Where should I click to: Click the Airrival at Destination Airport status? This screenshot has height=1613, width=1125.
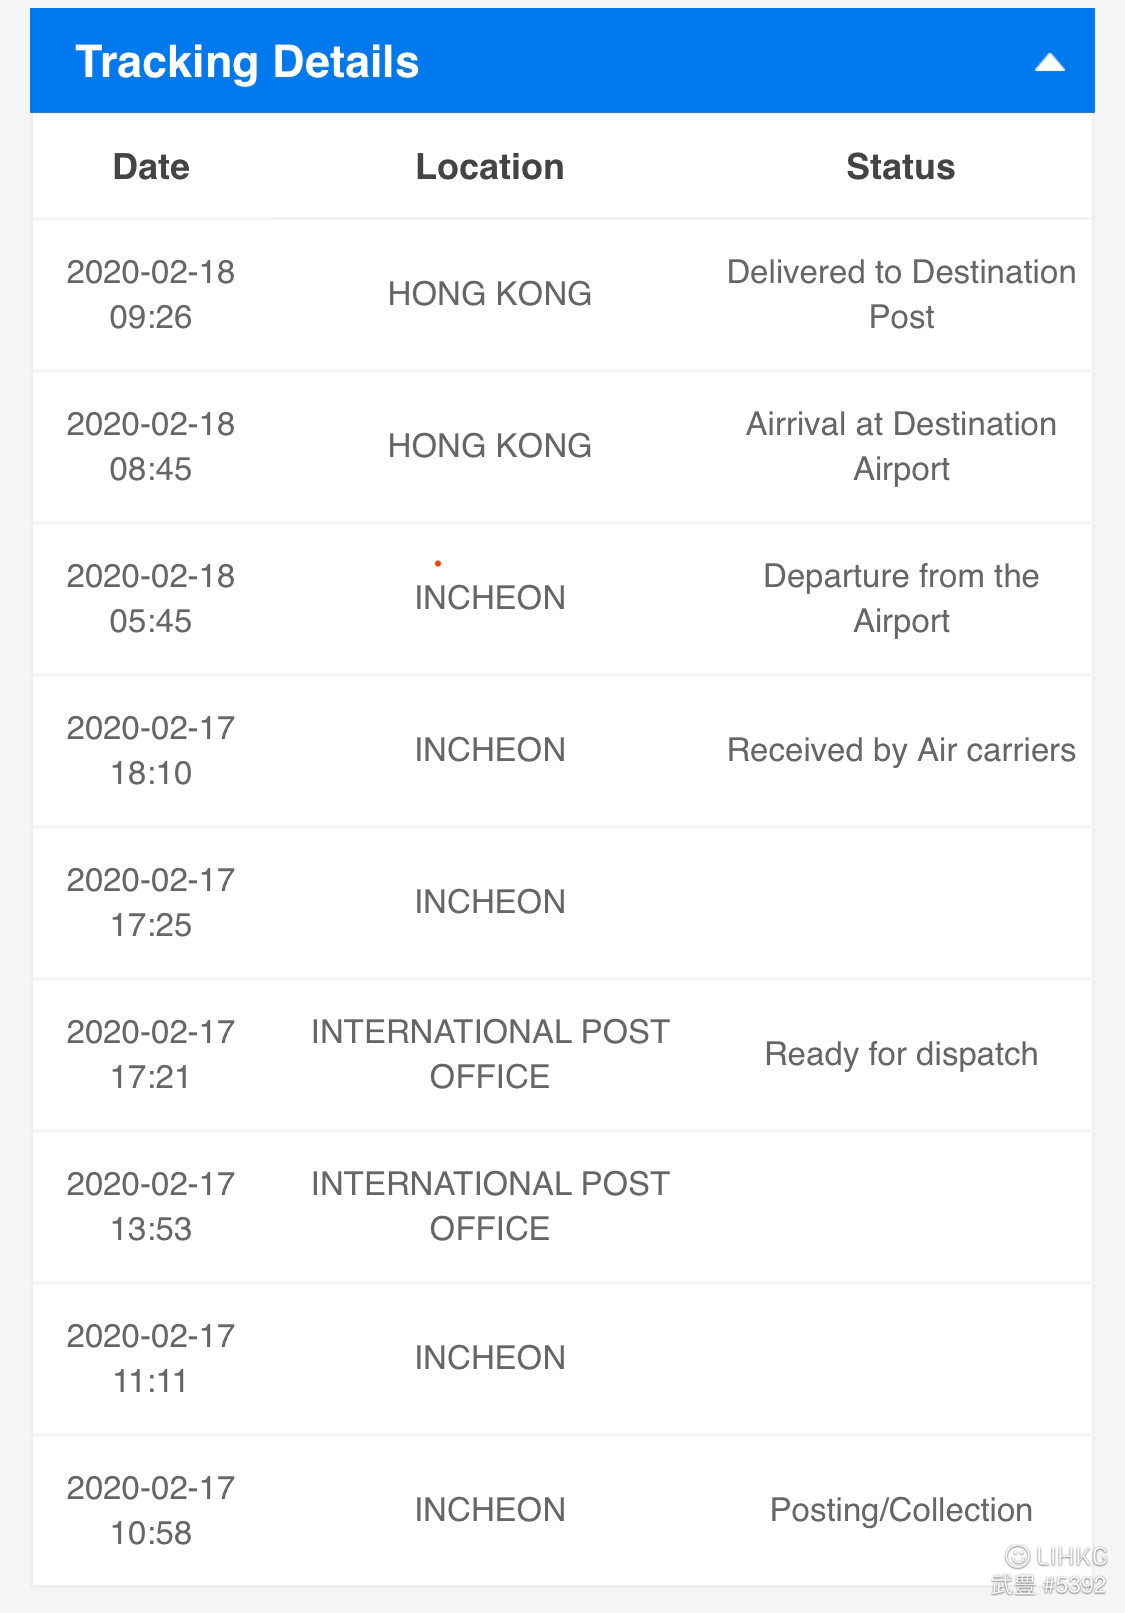point(901,446)
